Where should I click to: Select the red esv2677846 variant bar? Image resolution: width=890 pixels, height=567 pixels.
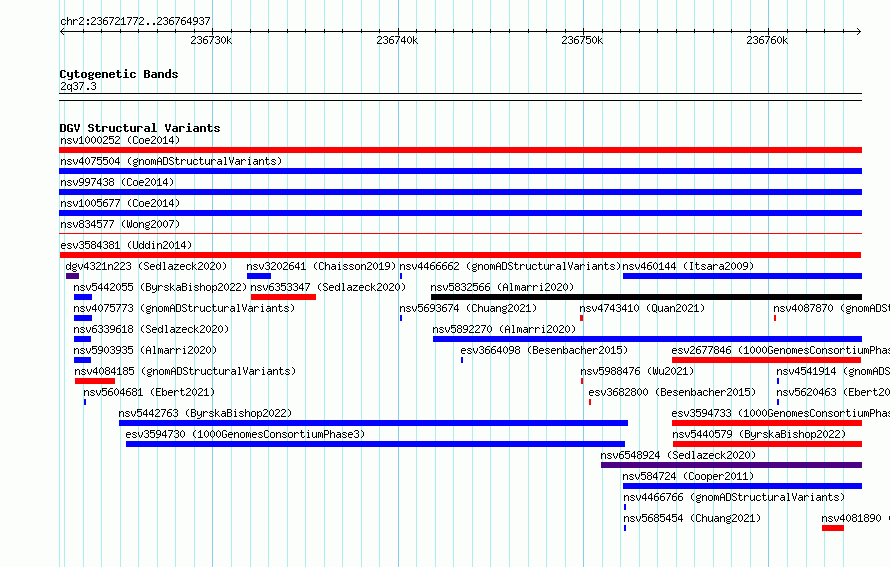click(766, 360)
